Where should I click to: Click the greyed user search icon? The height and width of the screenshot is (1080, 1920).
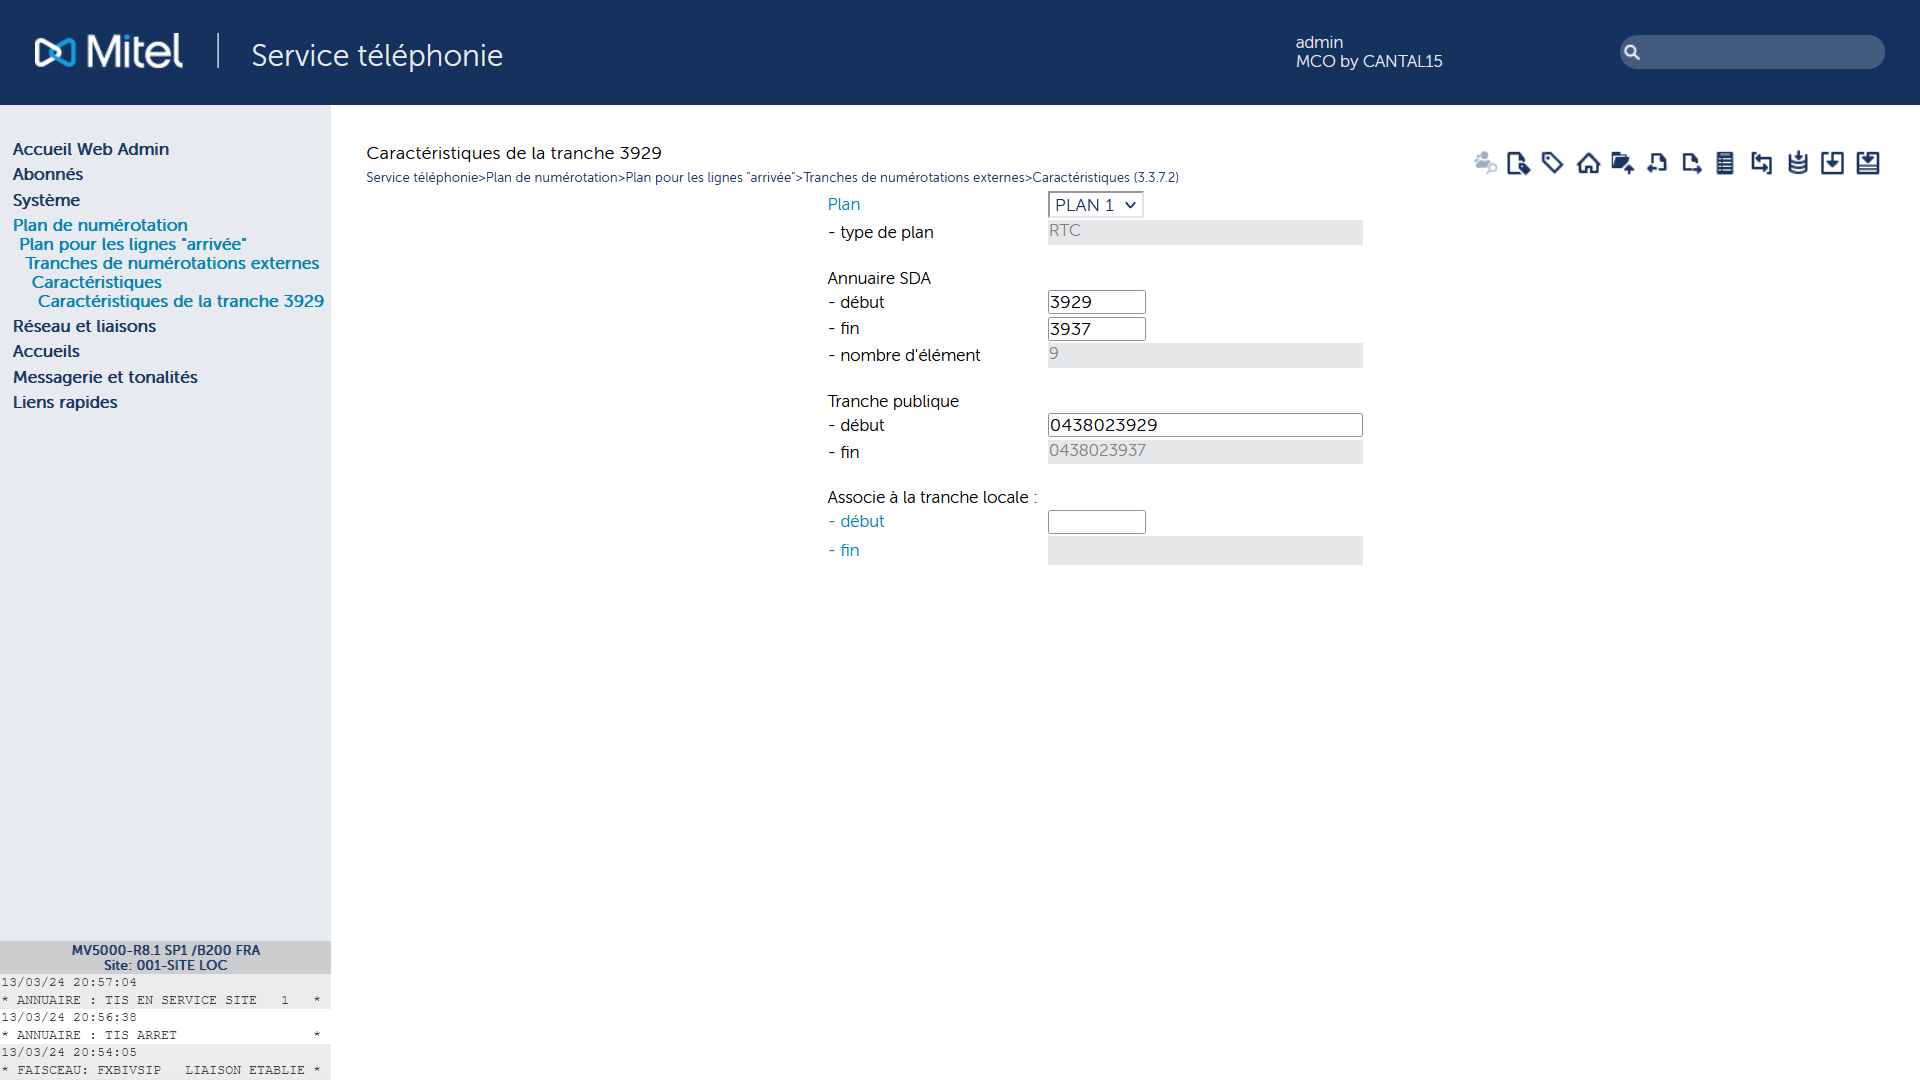coord(1485,162)
